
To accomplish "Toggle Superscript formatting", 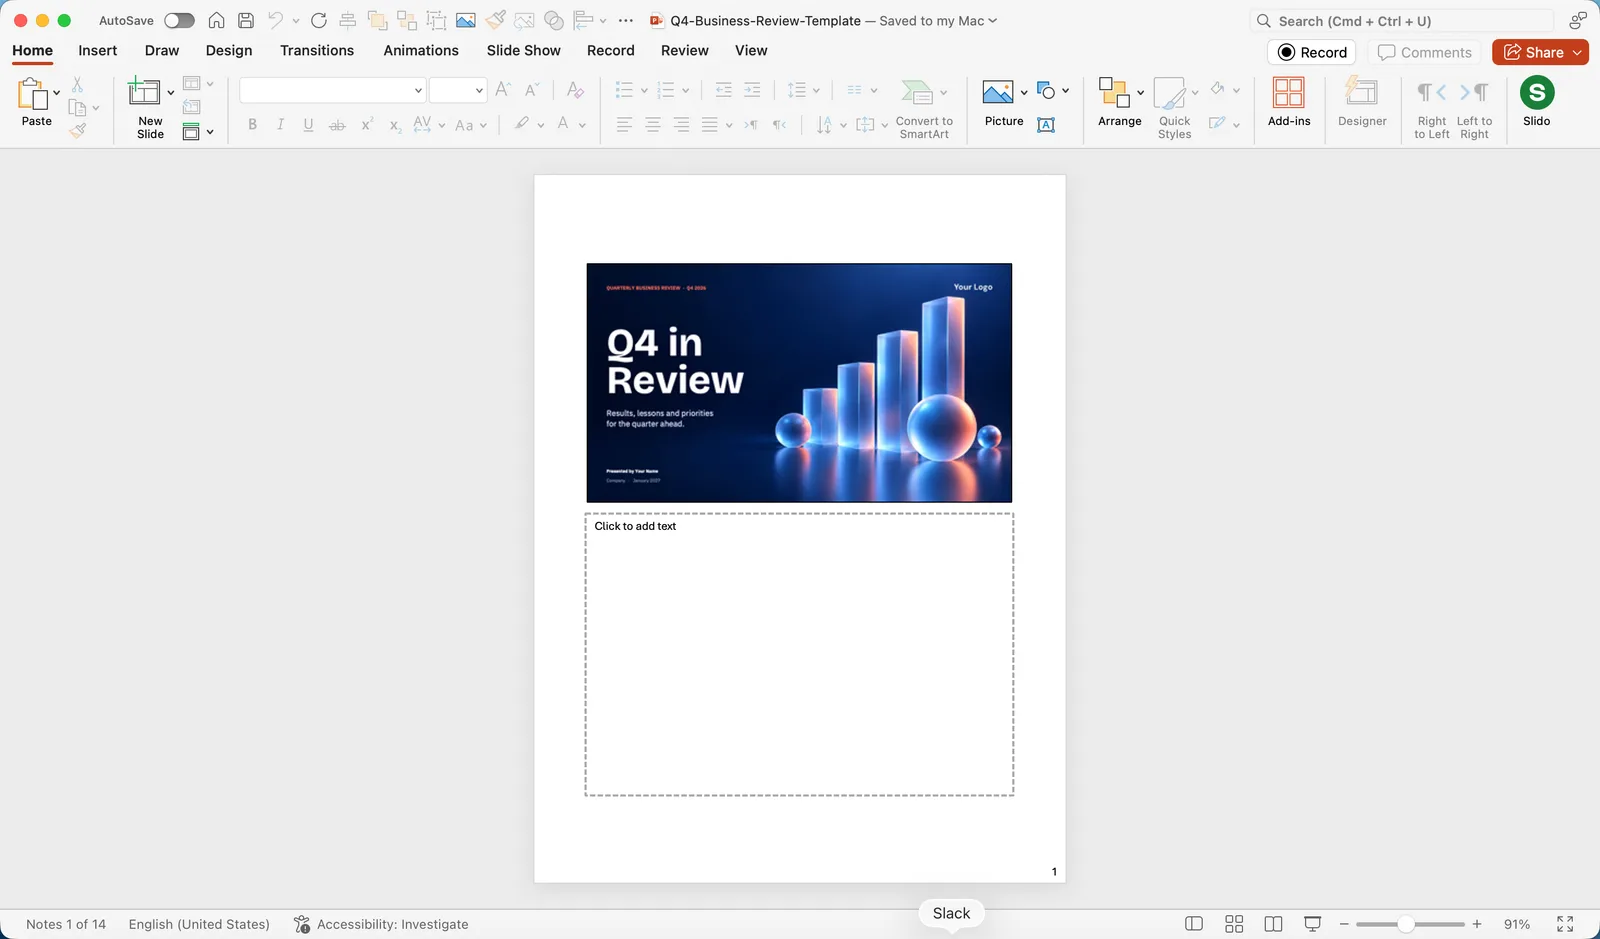I will [x=367, y=125].
